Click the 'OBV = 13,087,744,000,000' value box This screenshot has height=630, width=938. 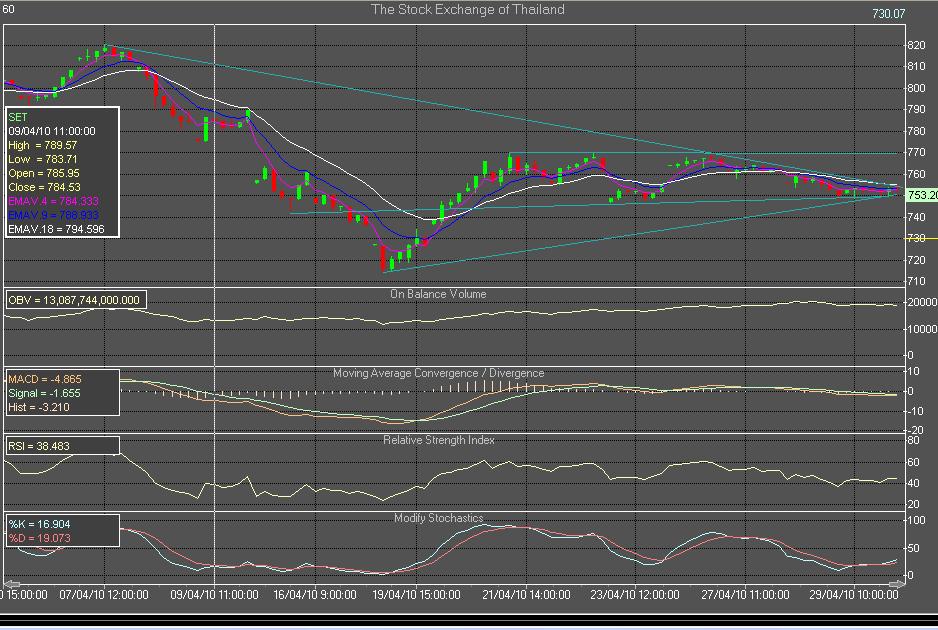click(75, 300)
